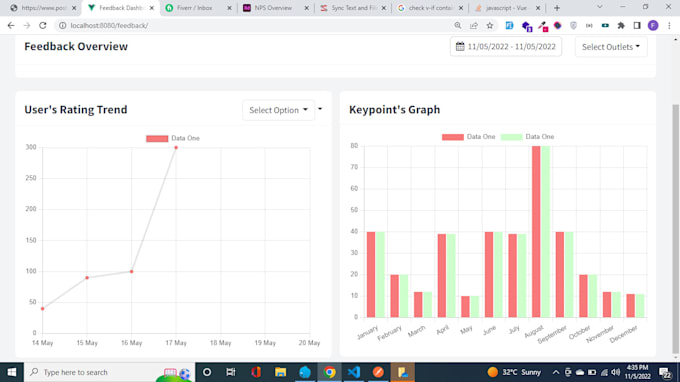Viewport: 680px width, 382px height.
Task: Click the calendar icon in date range
Action: tap(460, 46)
